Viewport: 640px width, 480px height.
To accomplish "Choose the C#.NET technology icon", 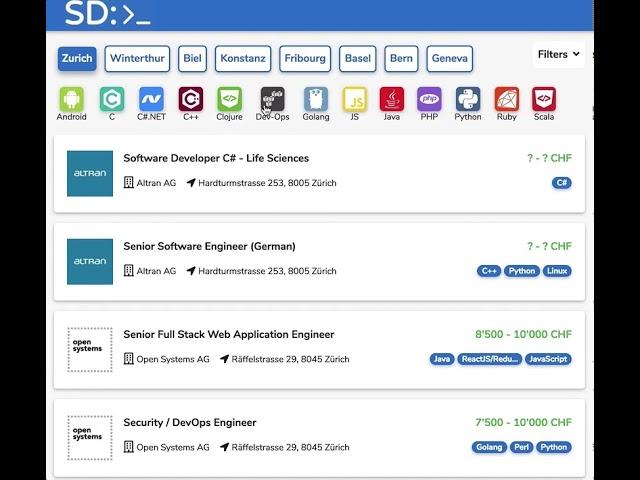I will click(151, 99).
